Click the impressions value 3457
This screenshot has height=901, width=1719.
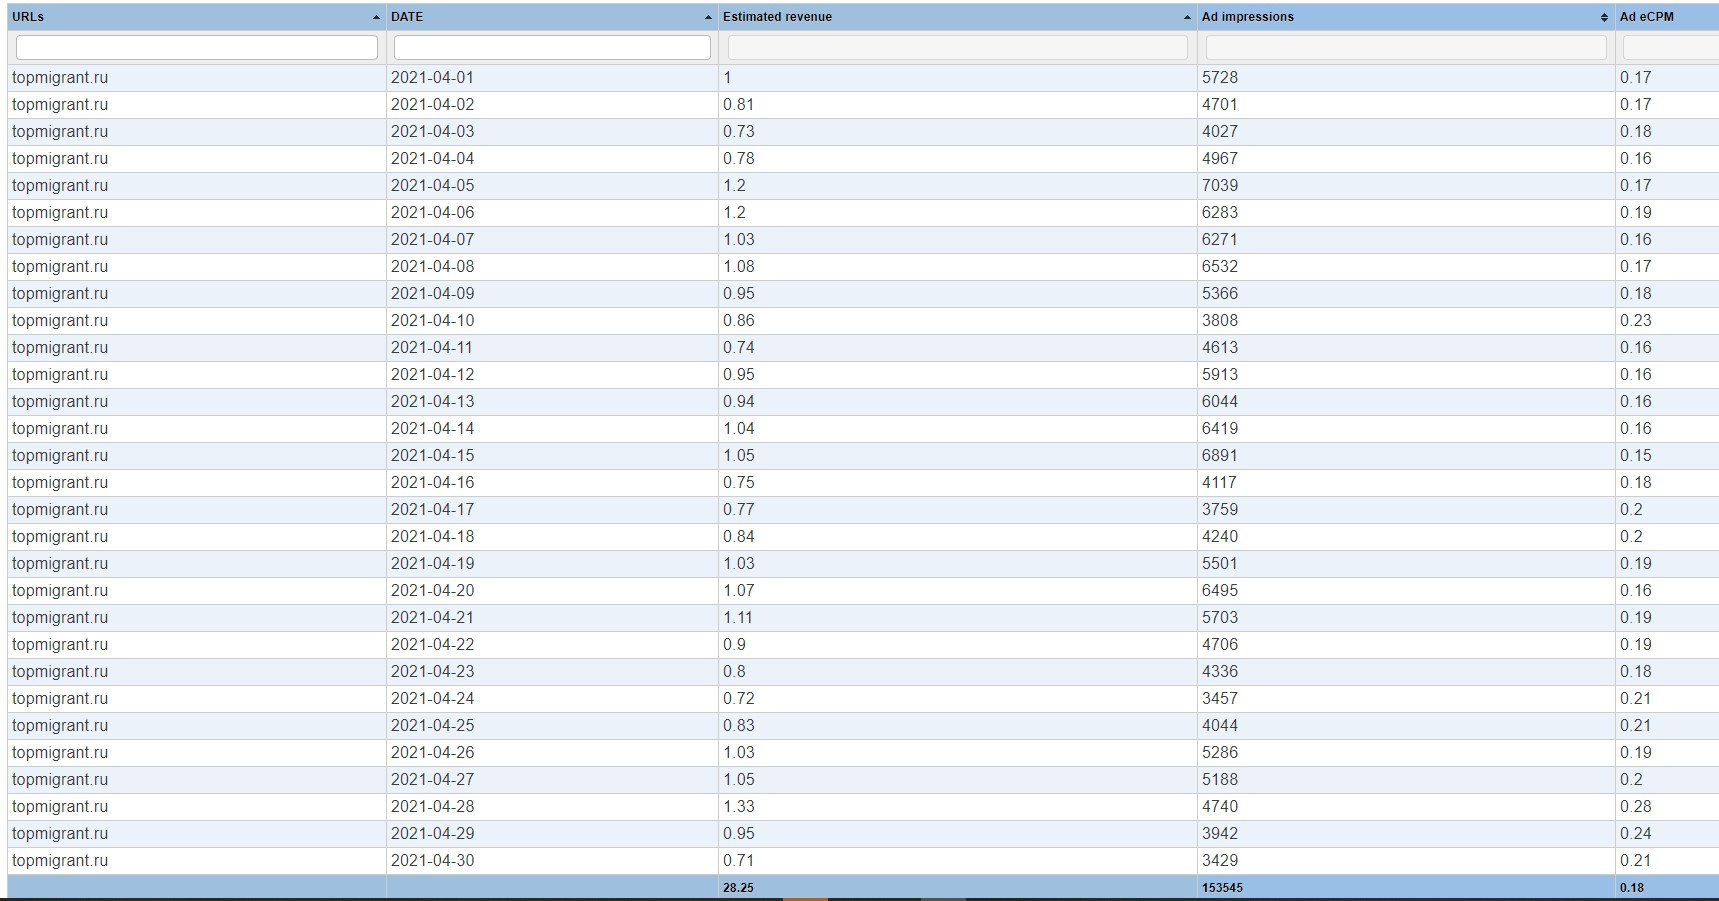tap(1220, 699)
